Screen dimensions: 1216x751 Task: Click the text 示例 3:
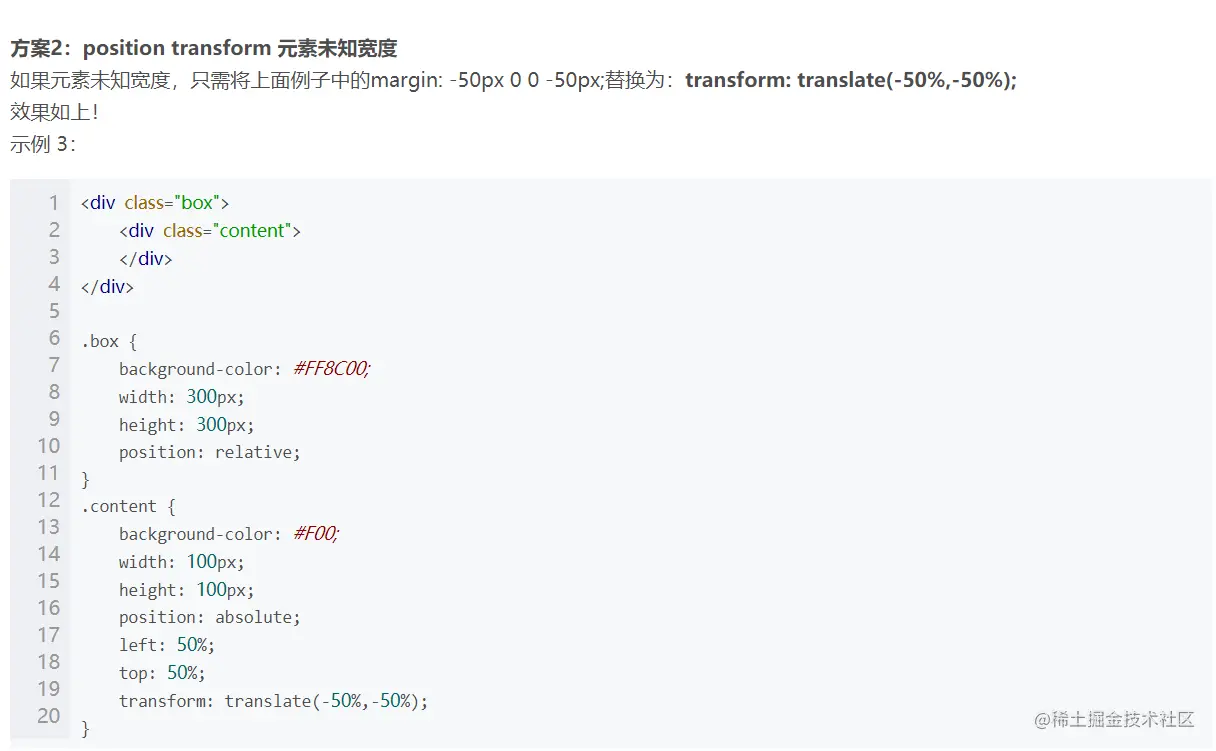(44, 144)
